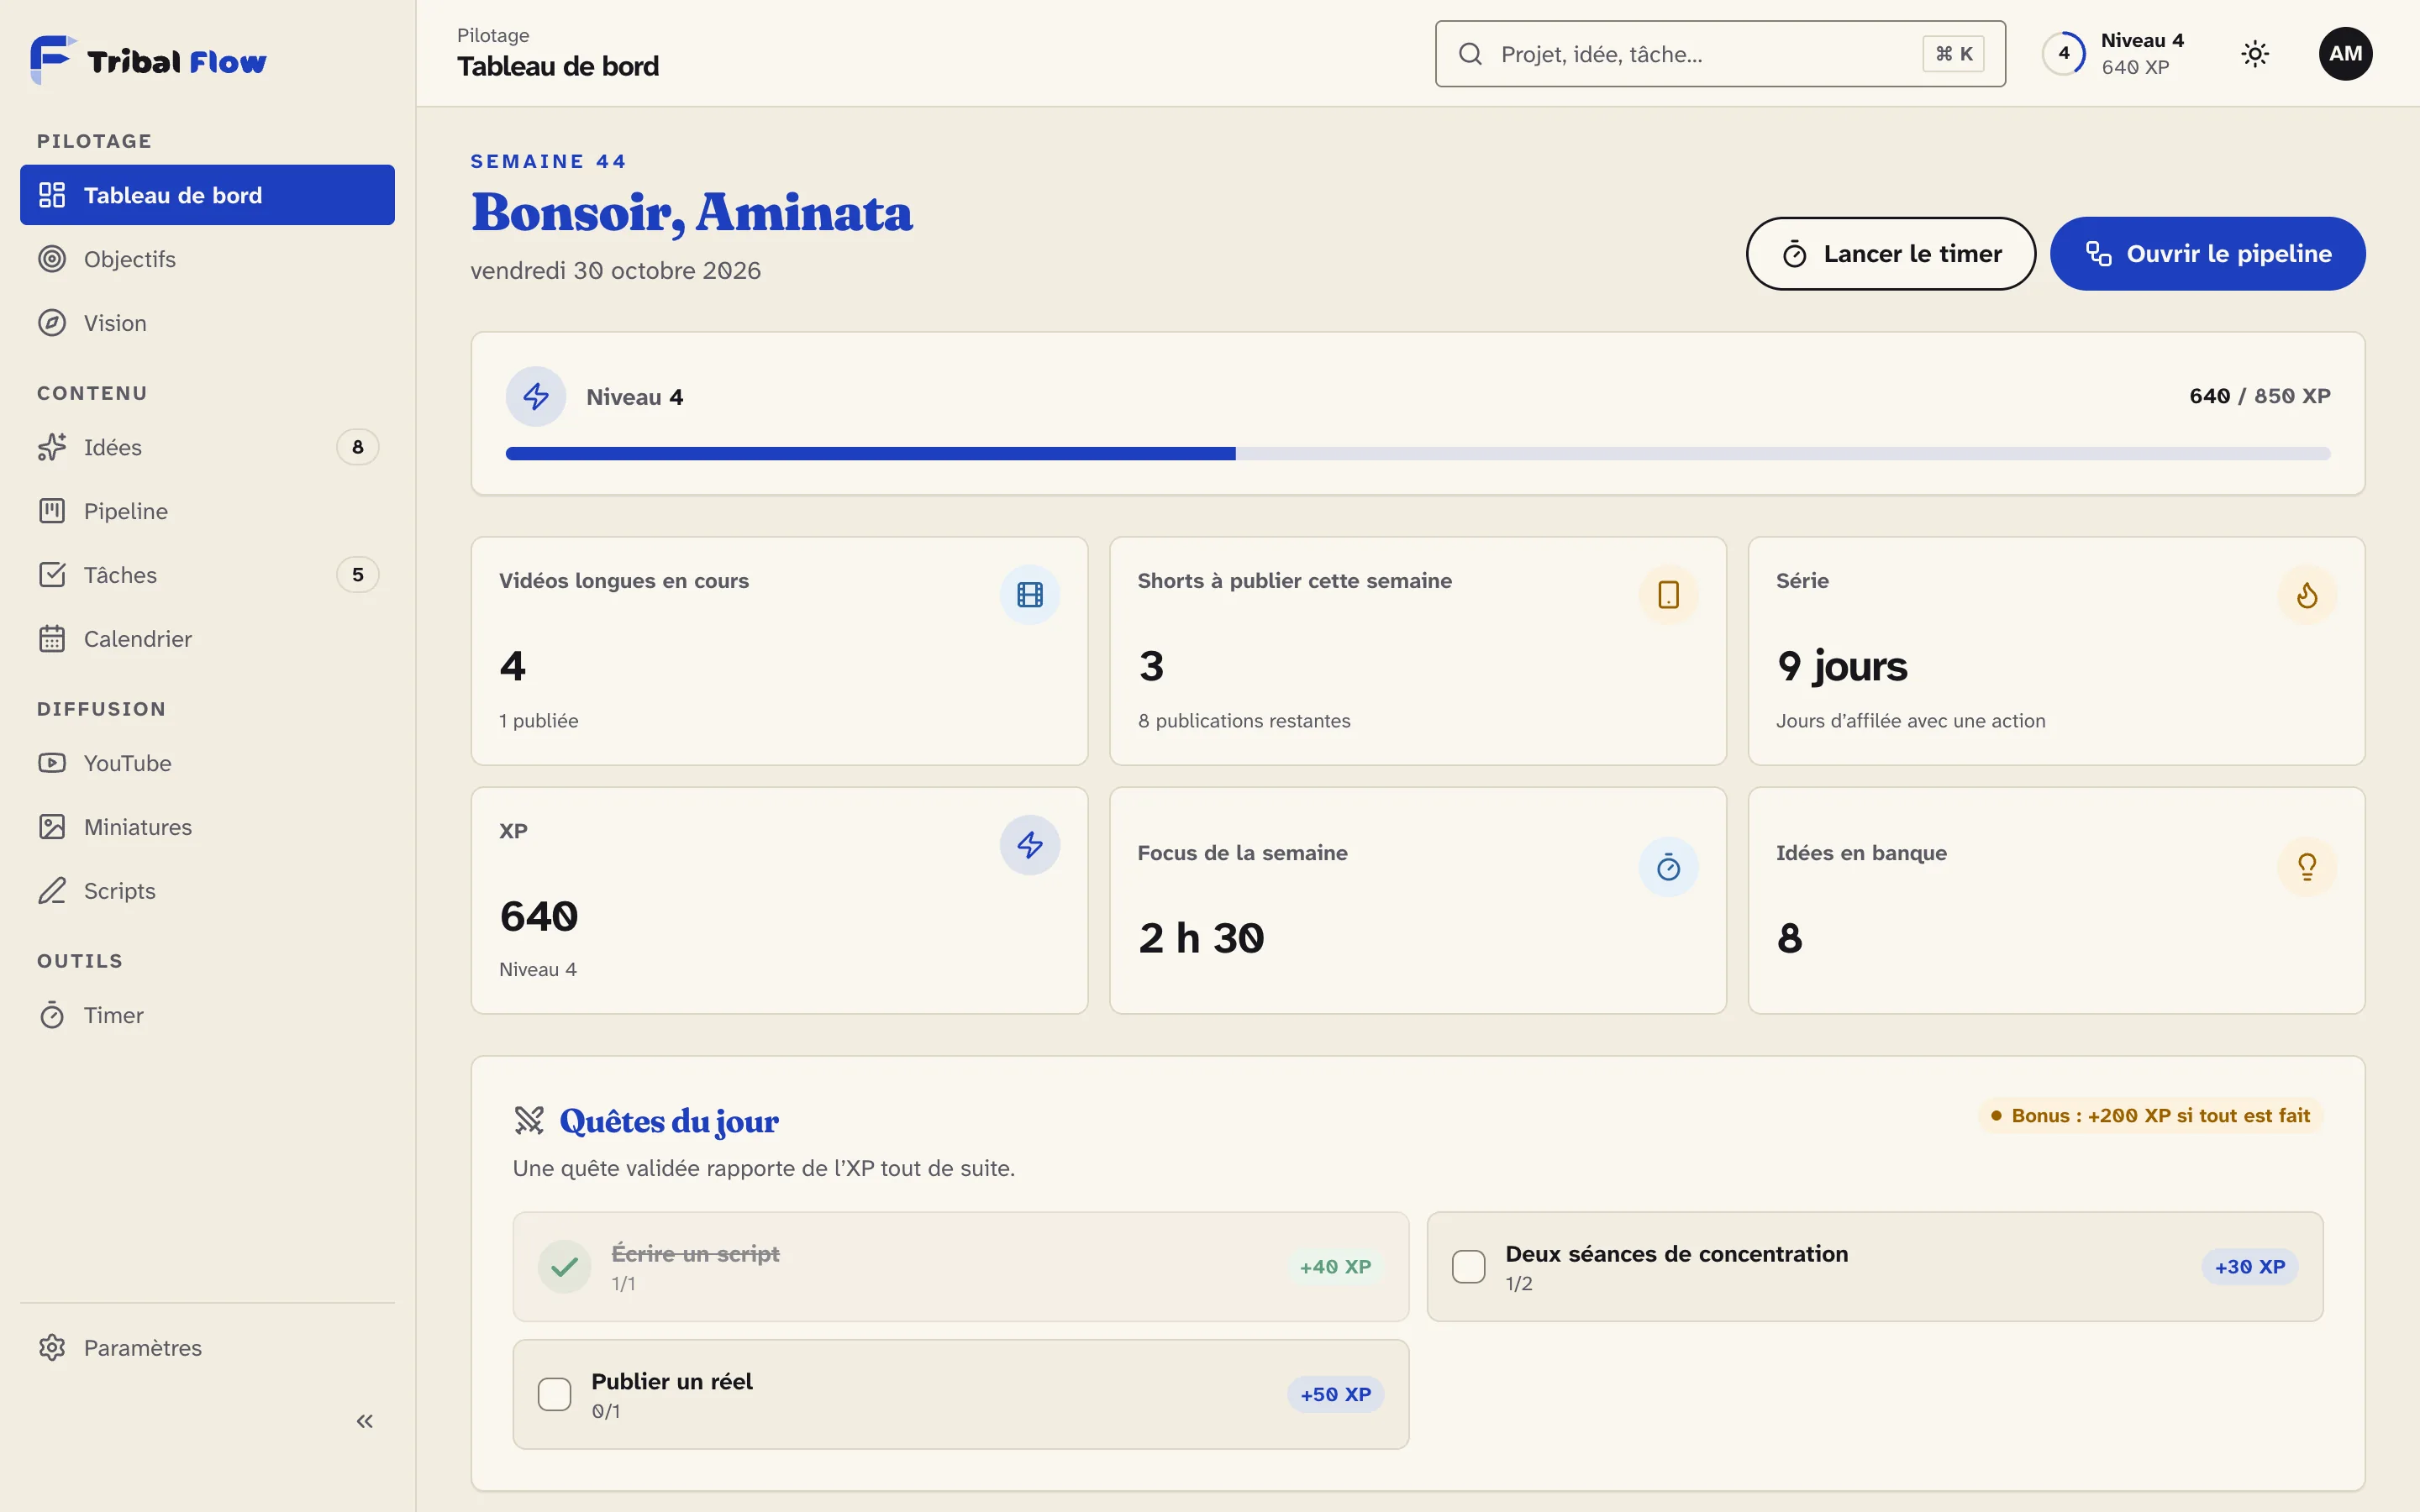Focus the Projet, idée, tâche search field

click(x=1720, y=54)
